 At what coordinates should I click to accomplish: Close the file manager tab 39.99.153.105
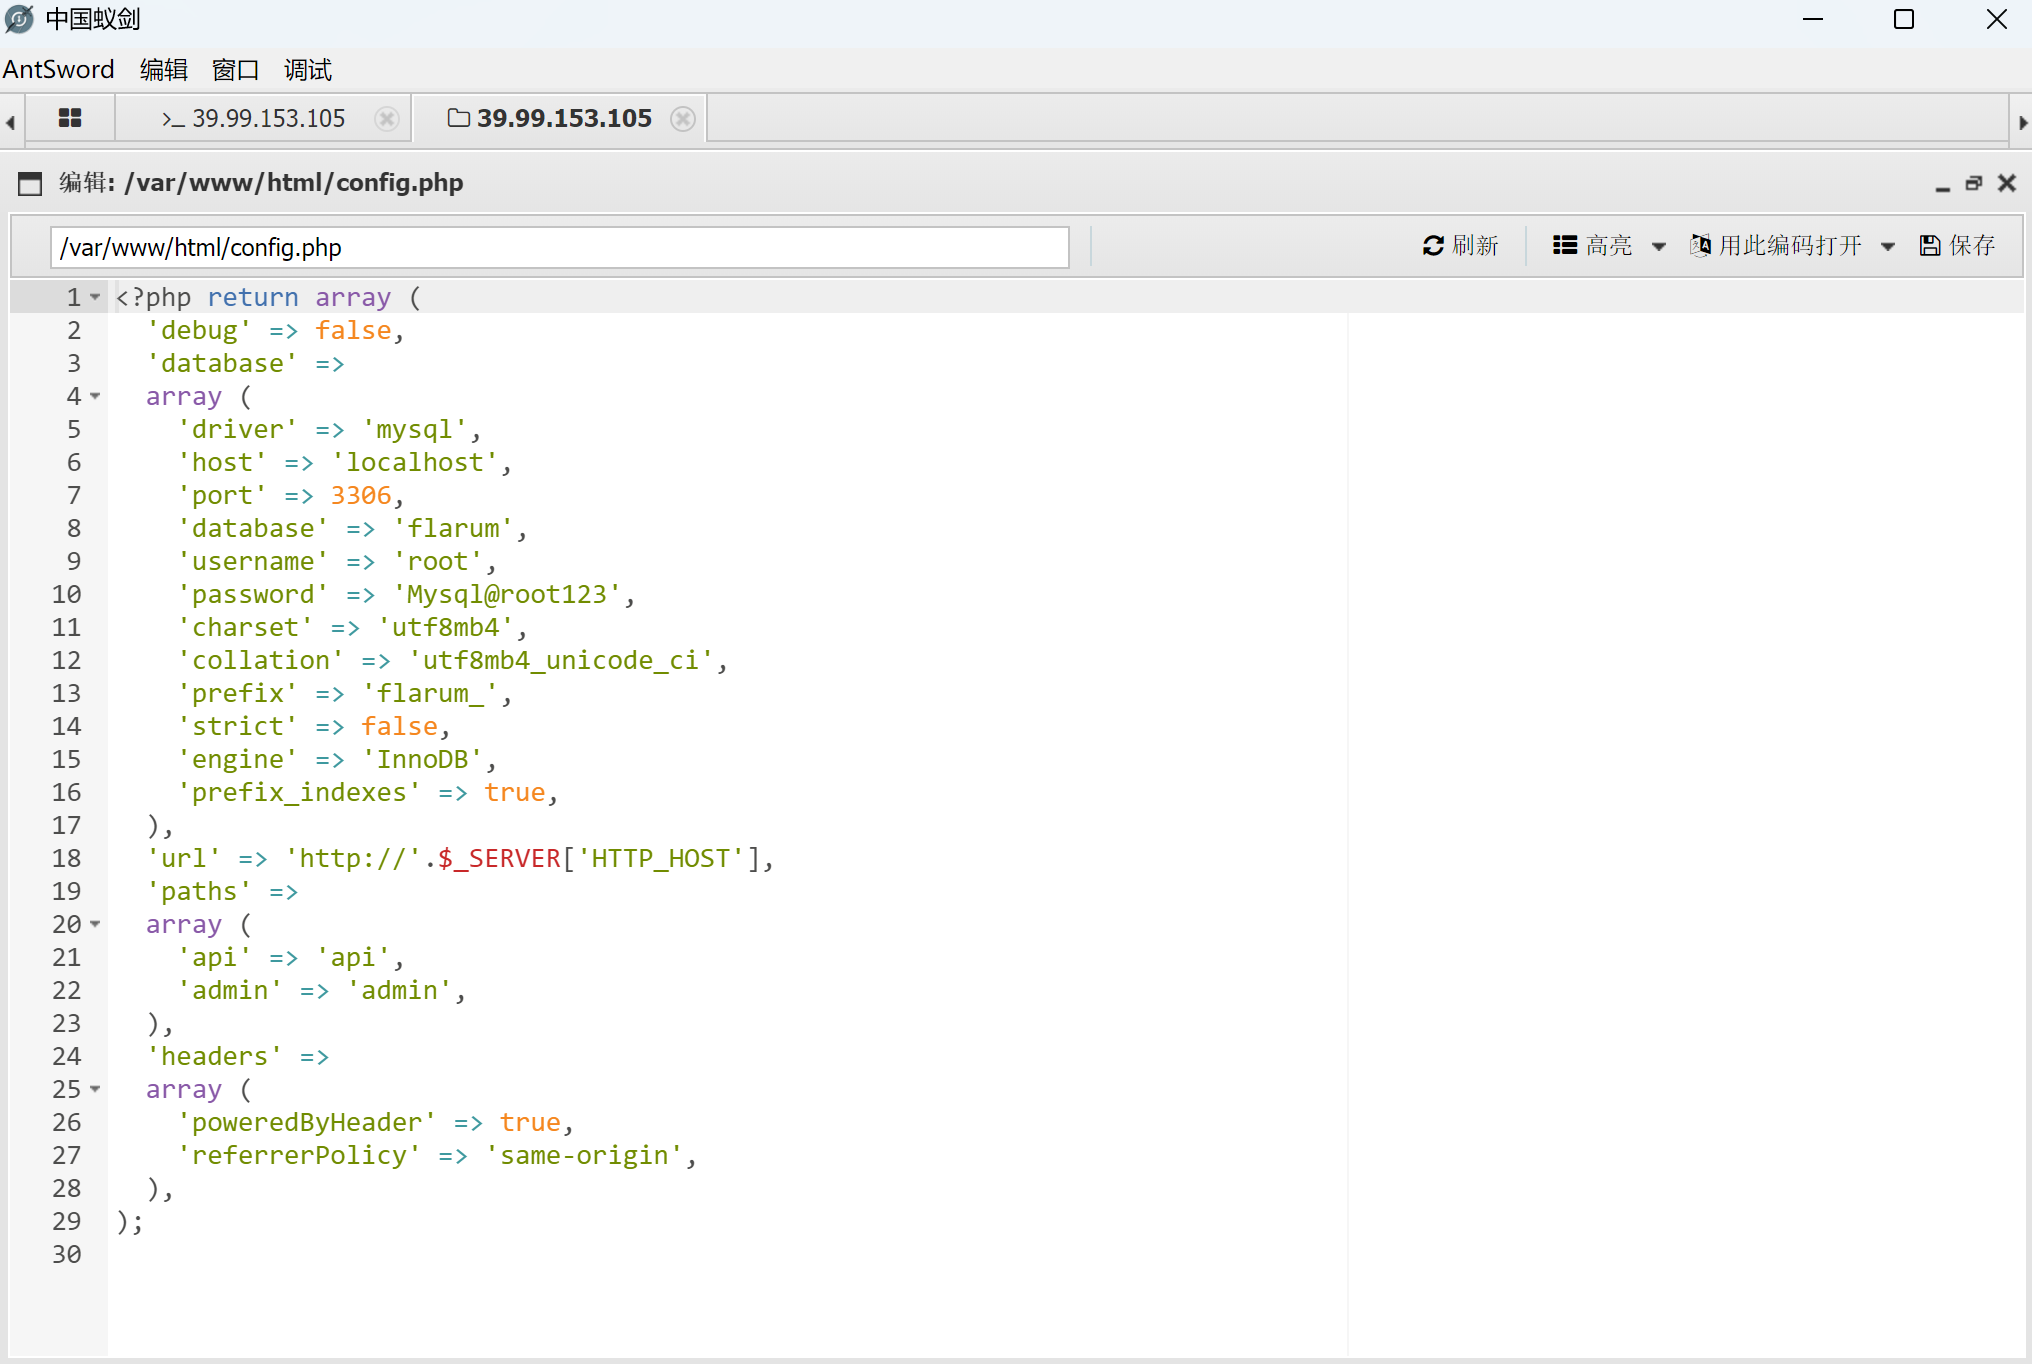[683, 119]
